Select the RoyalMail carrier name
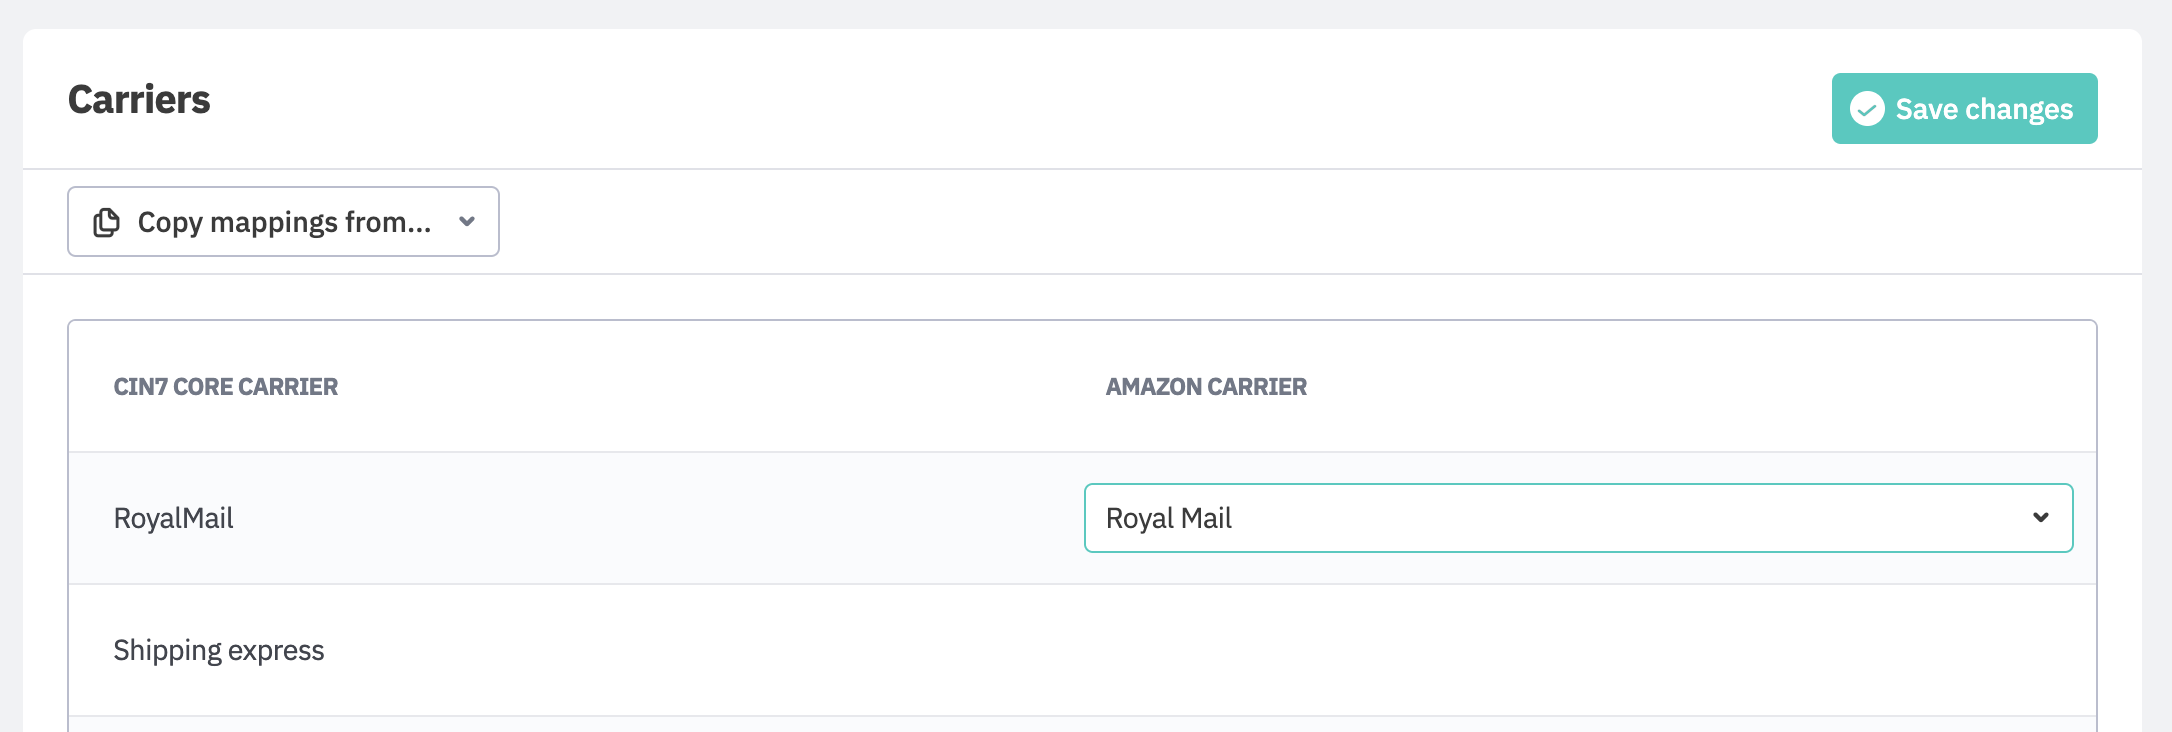2172x732 pixels. click(174, 518)
